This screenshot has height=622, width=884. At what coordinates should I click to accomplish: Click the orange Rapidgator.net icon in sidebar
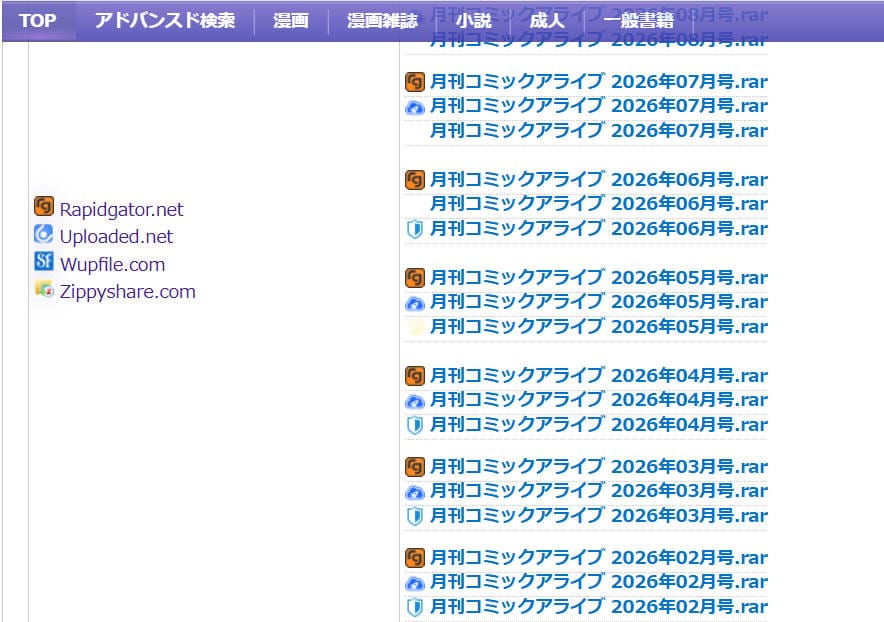[x=44, y=206]
